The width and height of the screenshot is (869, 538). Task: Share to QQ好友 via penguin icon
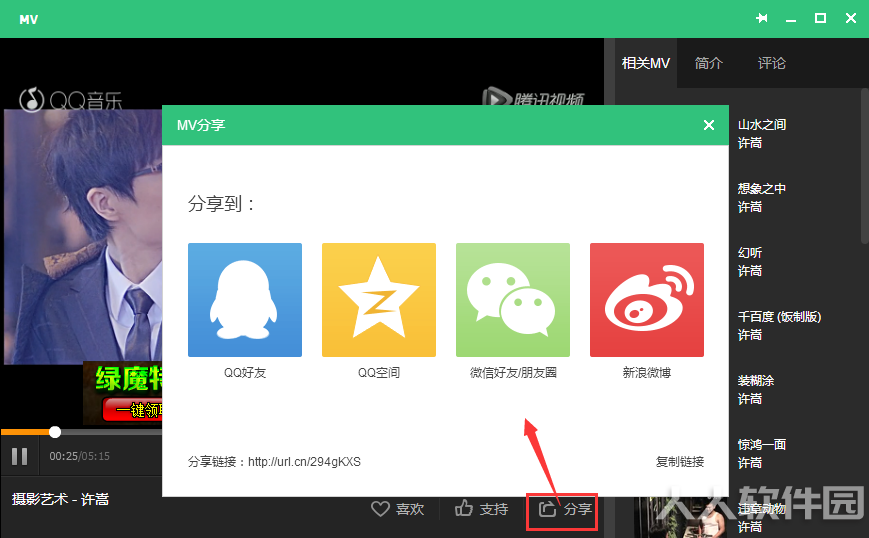point(245,300)
